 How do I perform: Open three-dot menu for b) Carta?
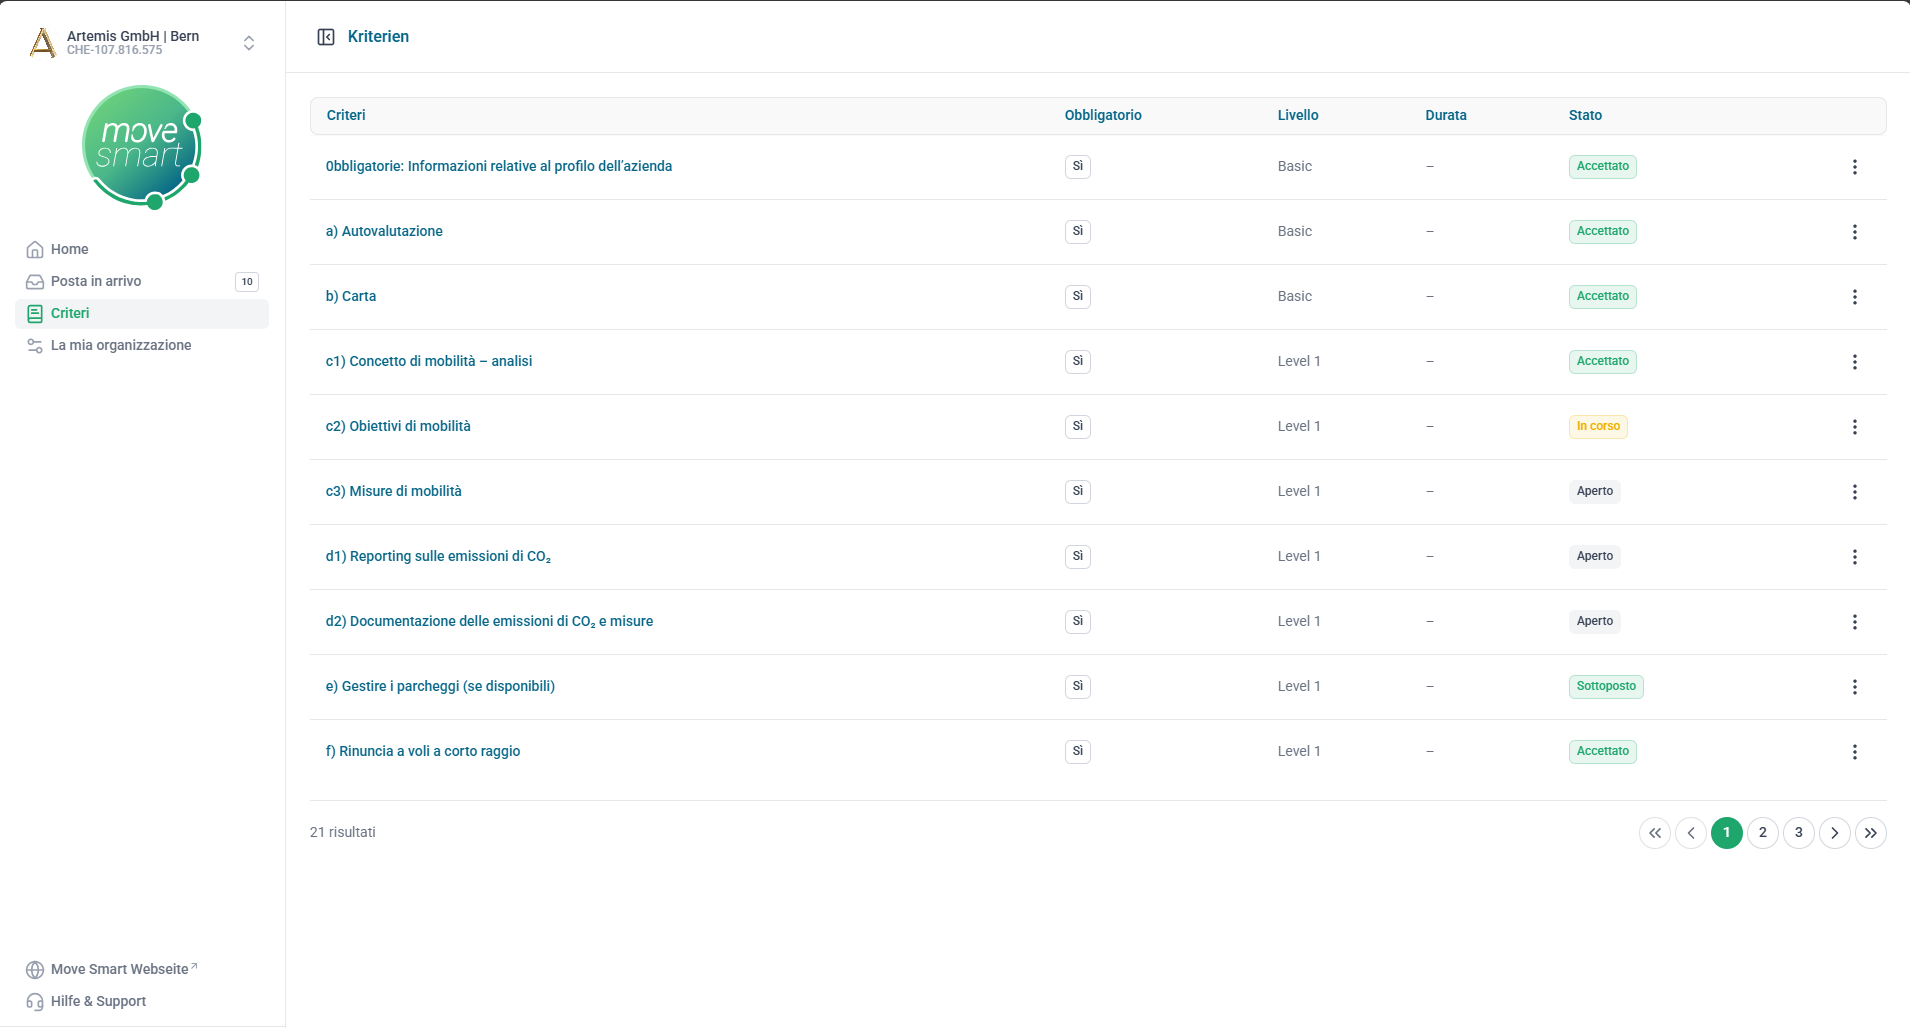point(1854,297)
